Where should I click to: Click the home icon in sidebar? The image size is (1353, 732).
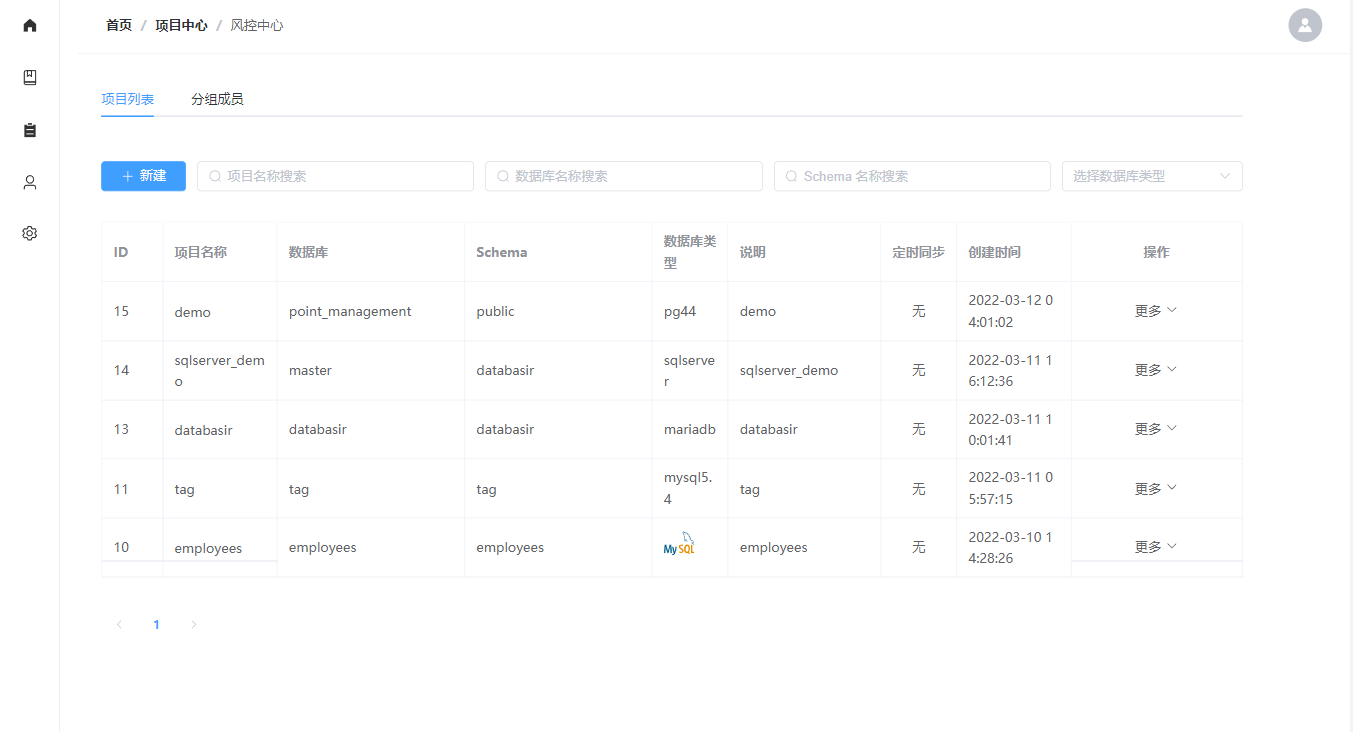pos(30,25)
